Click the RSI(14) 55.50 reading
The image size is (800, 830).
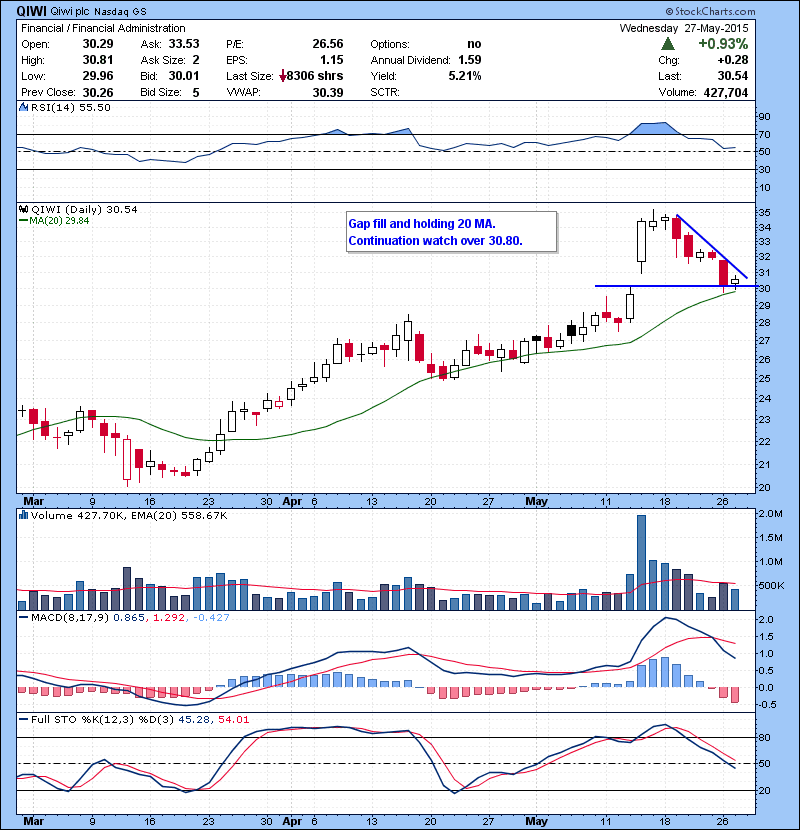(70, 107)
